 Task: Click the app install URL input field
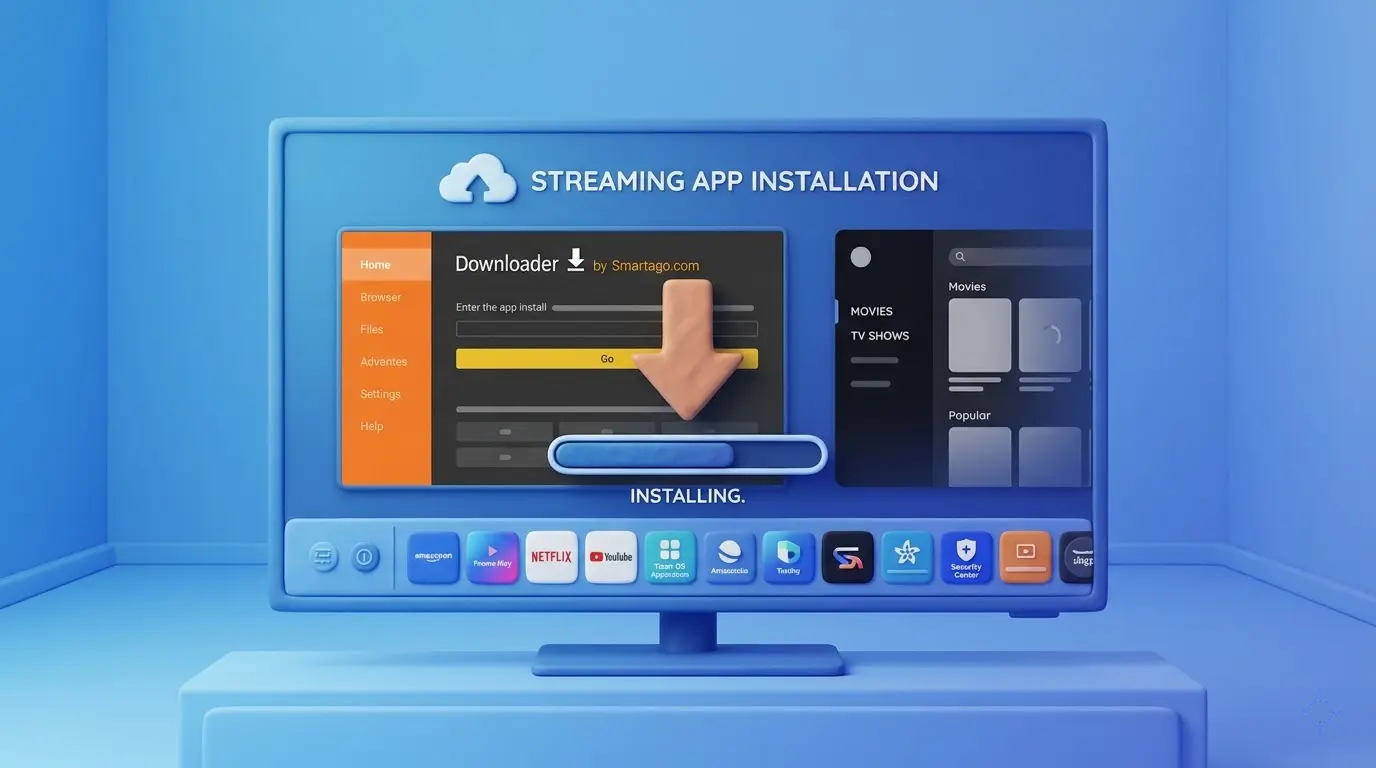(607, 329)
